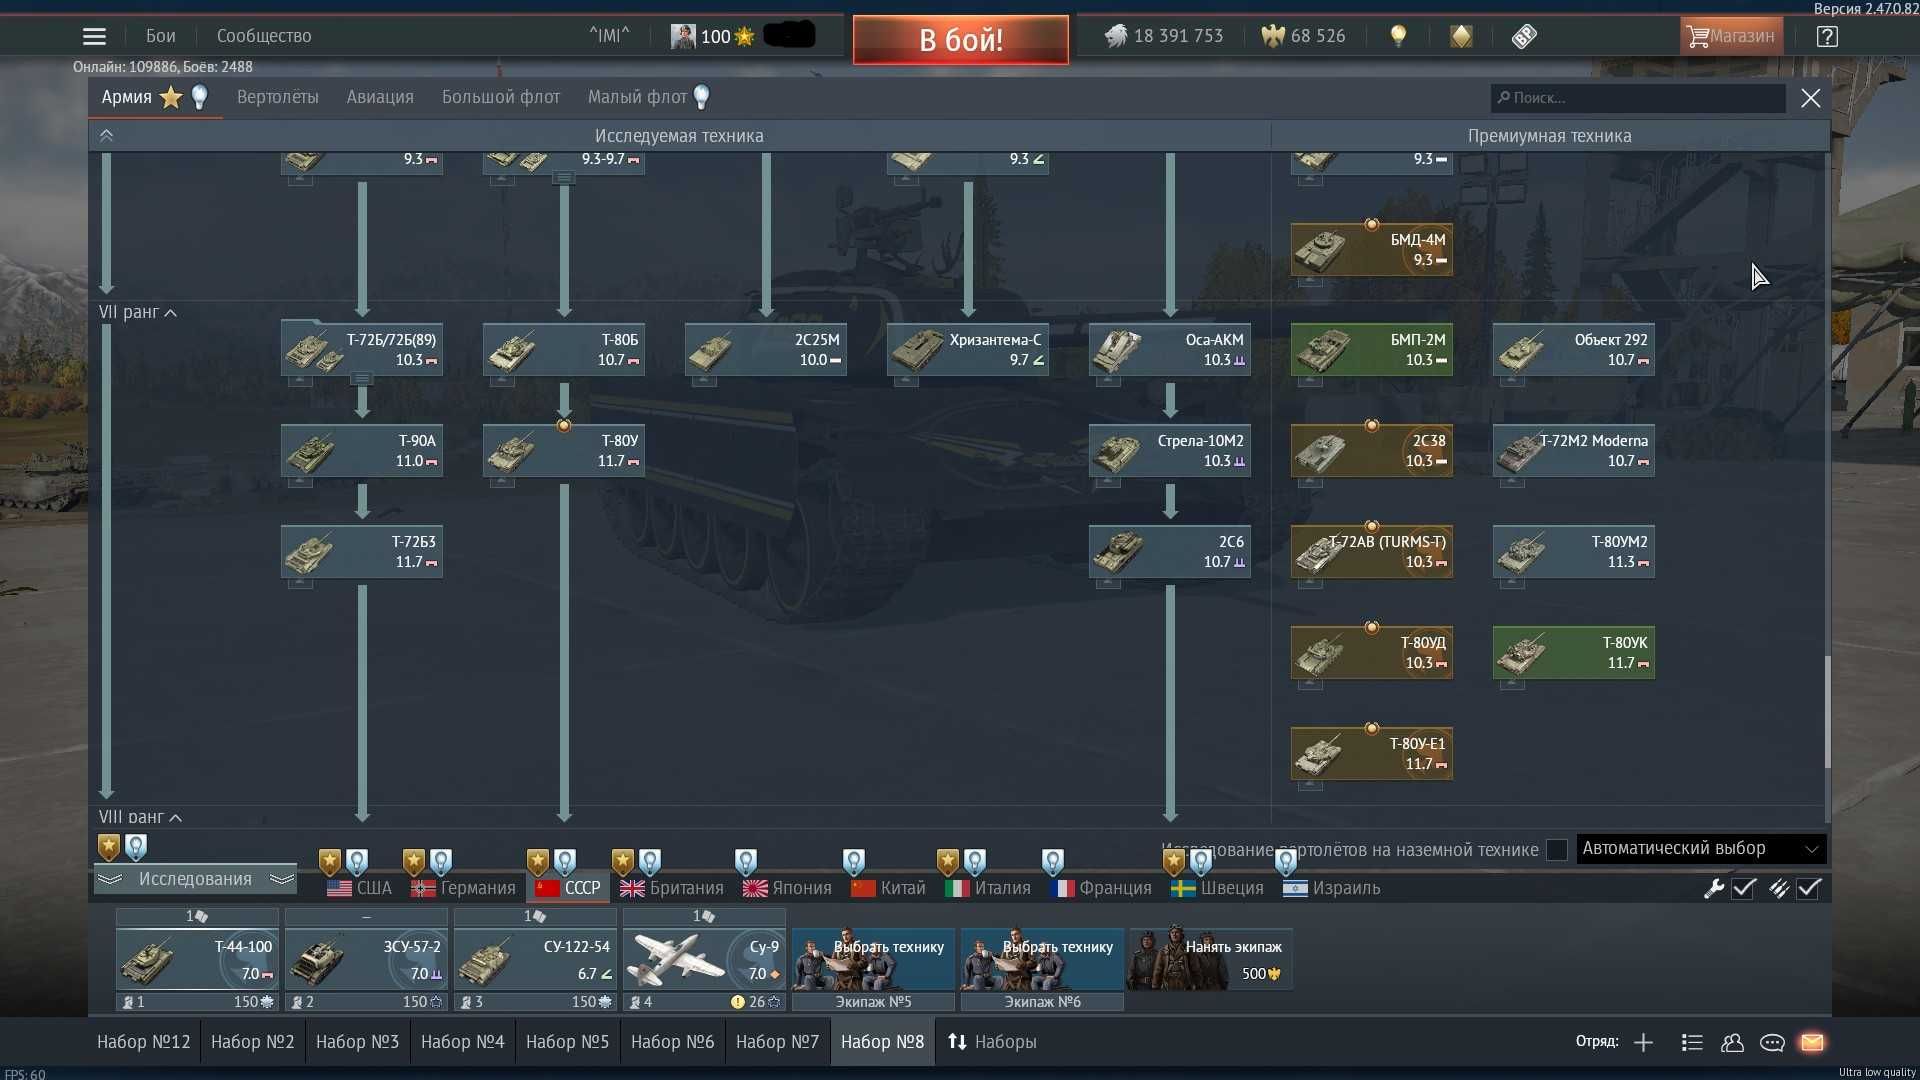
Task: Invite to squad with plus icon
Action: (x=1643, y=1042)
